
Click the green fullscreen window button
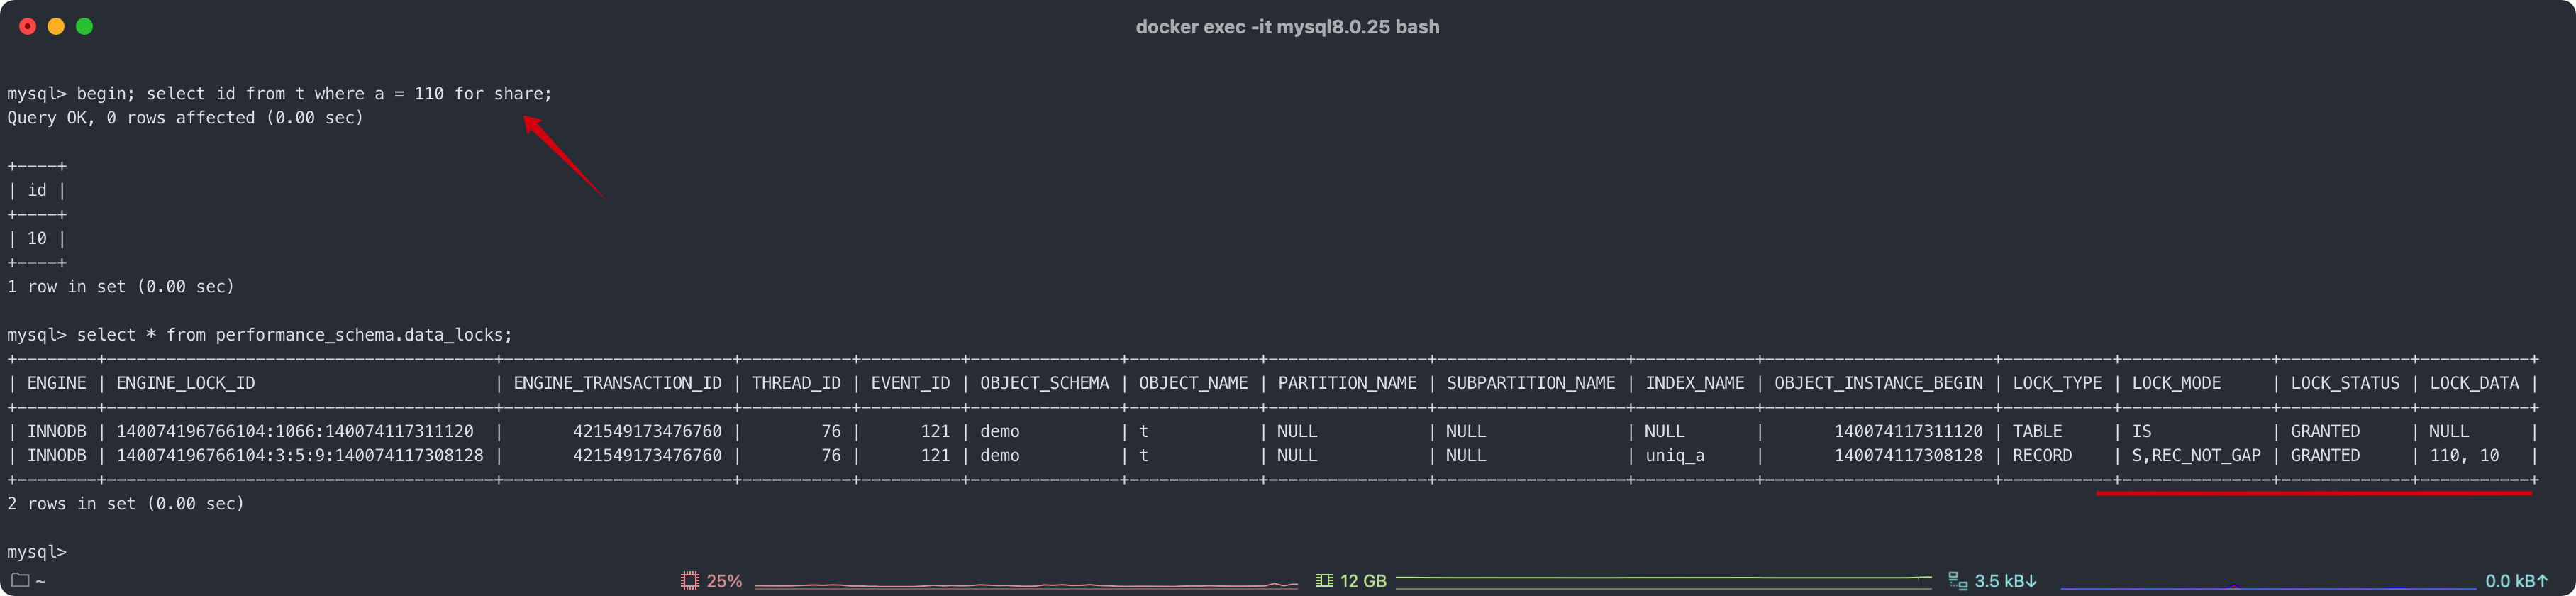85,27
